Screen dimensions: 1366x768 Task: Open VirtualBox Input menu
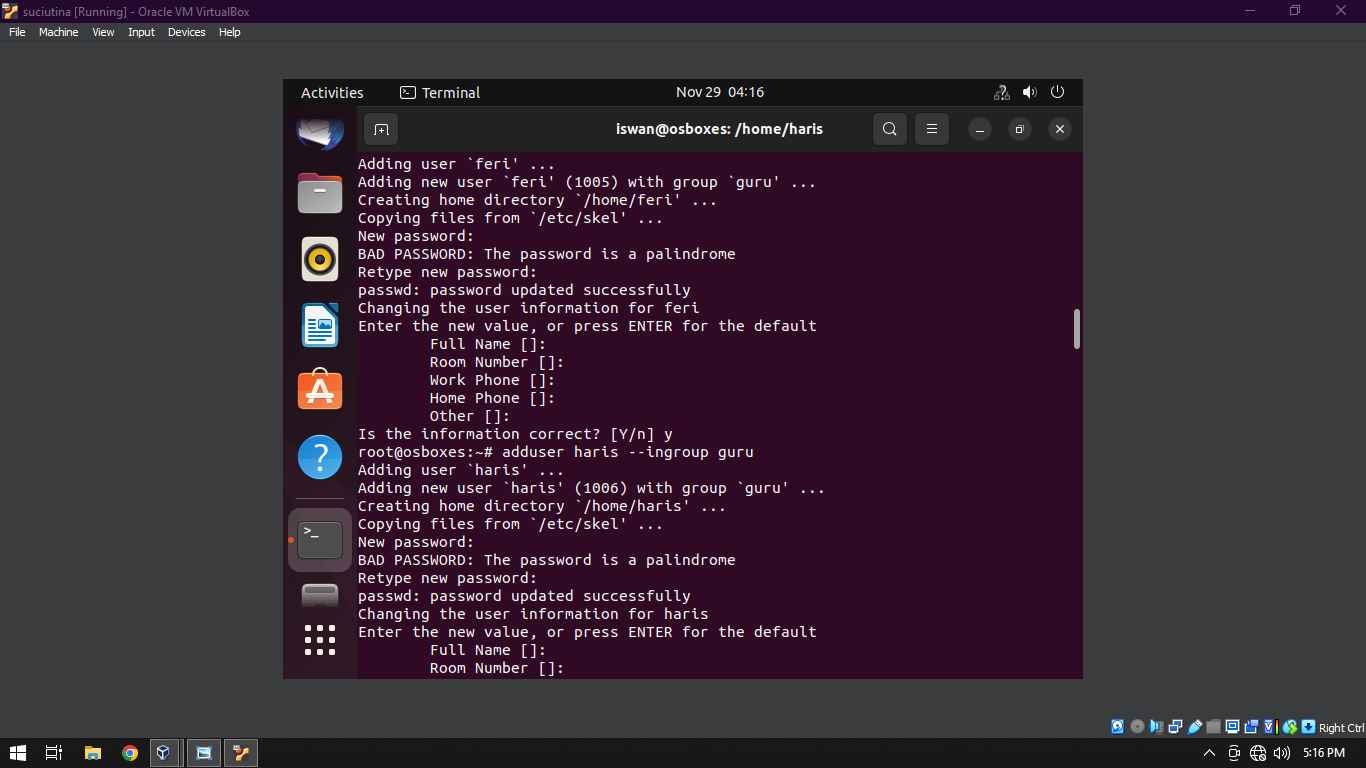point(141,32)
